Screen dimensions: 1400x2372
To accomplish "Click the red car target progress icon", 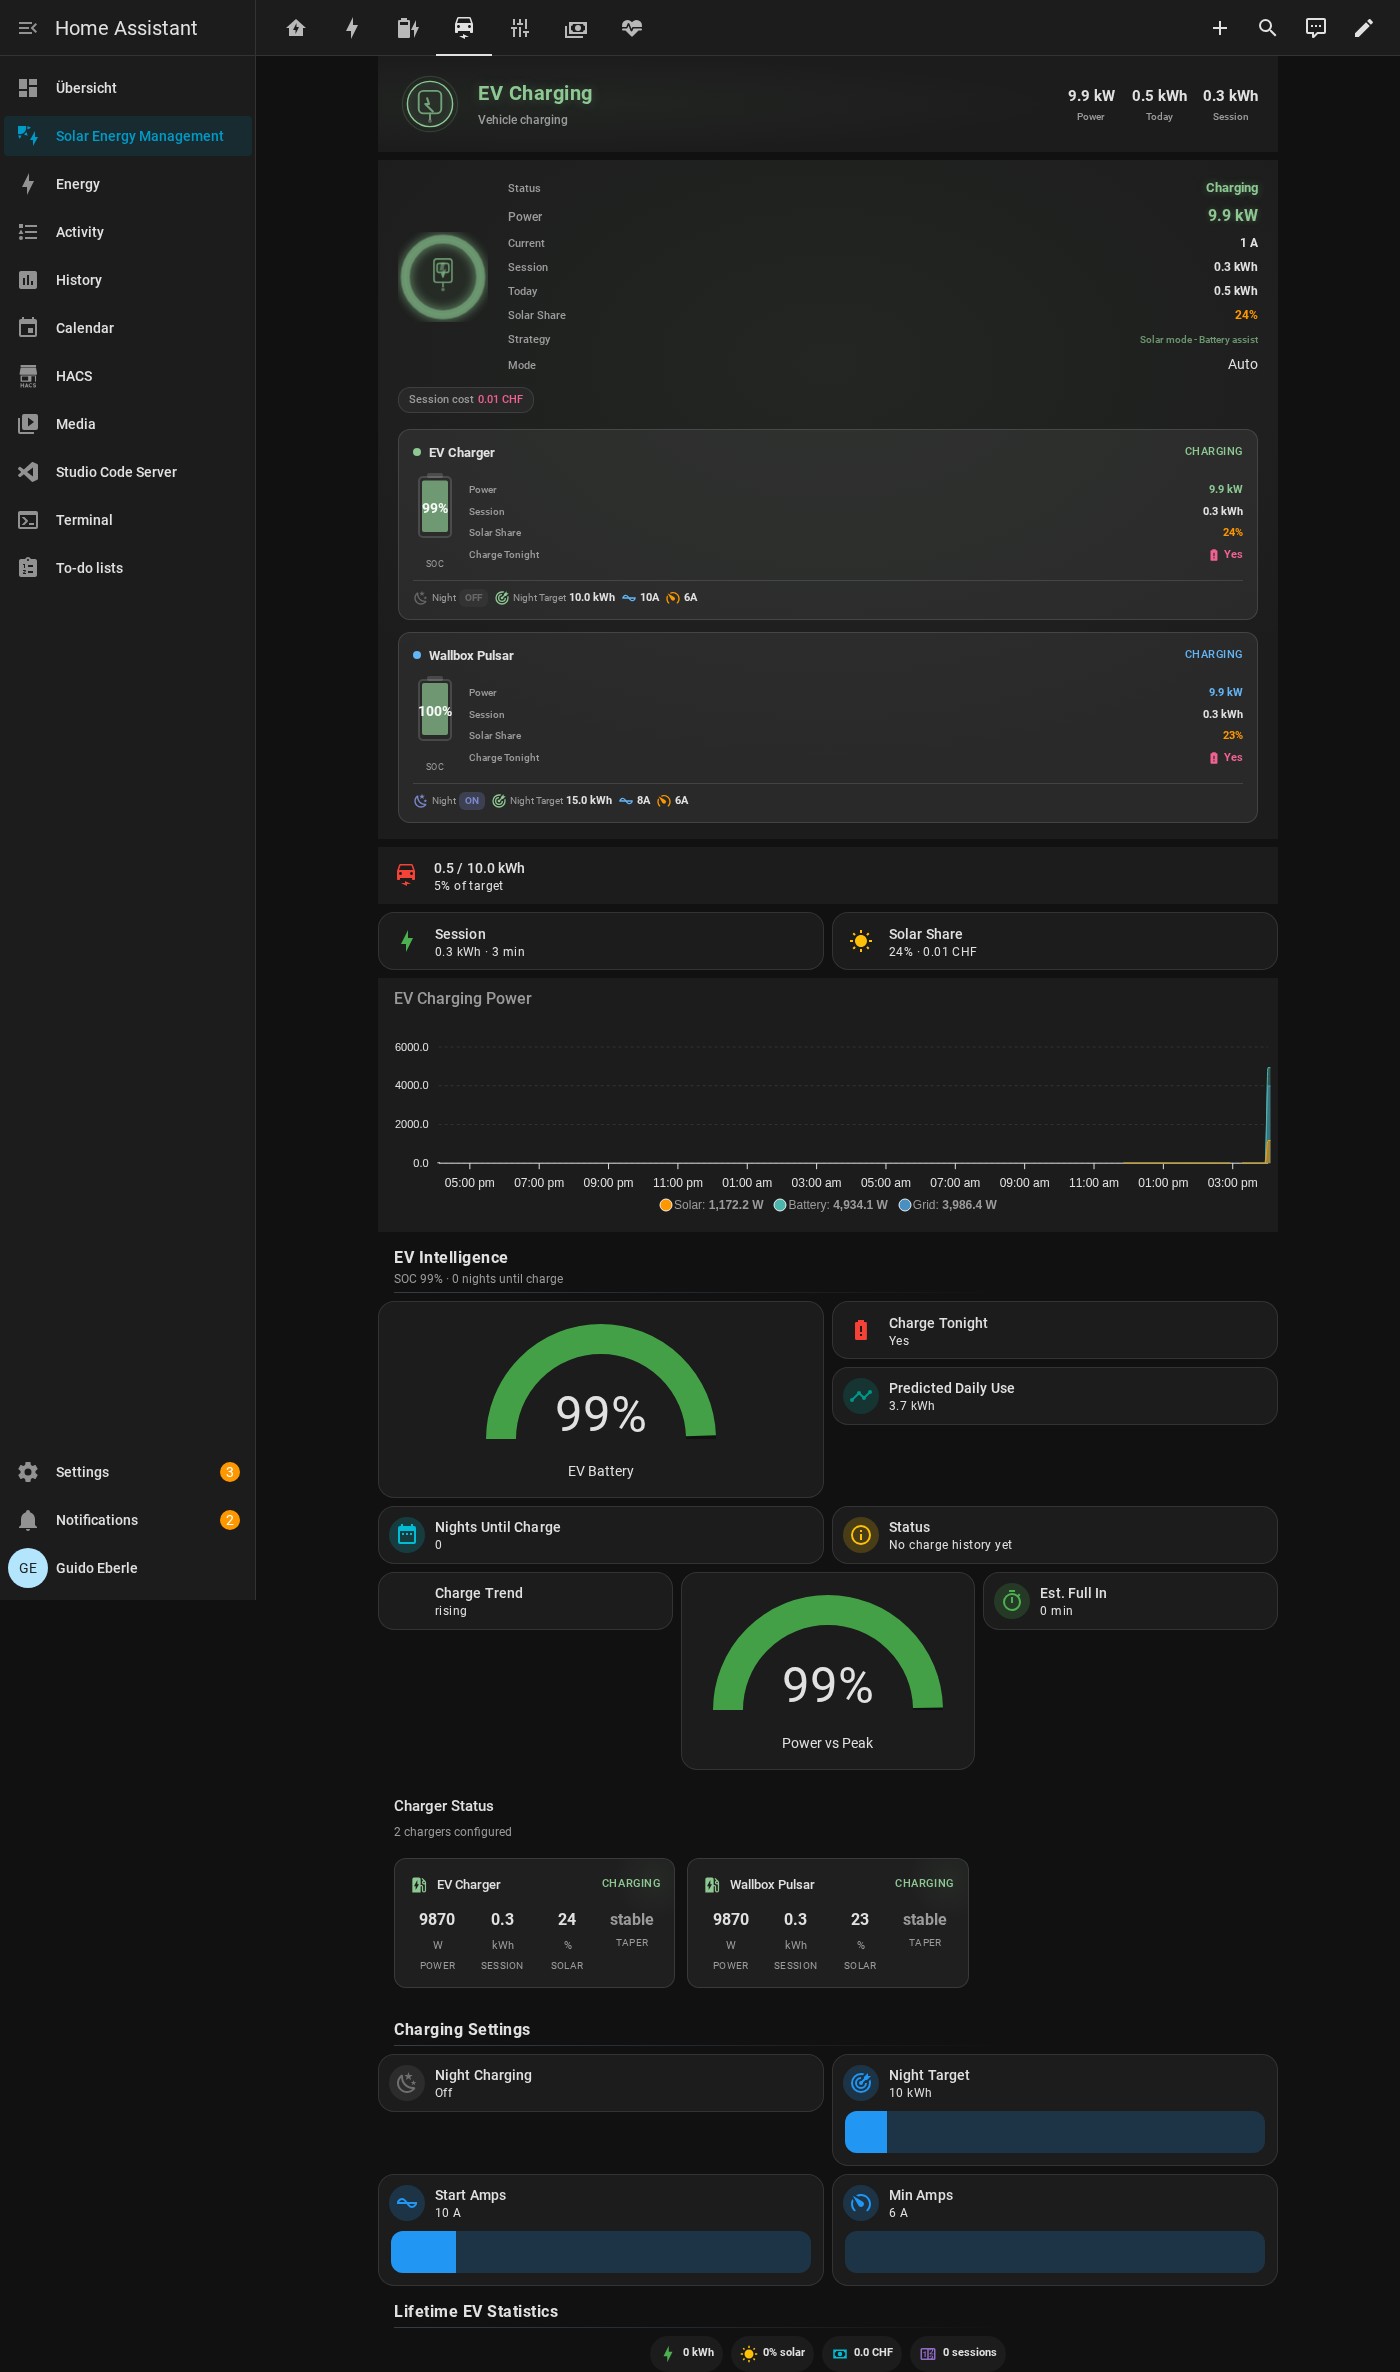I will click(406, 875).
